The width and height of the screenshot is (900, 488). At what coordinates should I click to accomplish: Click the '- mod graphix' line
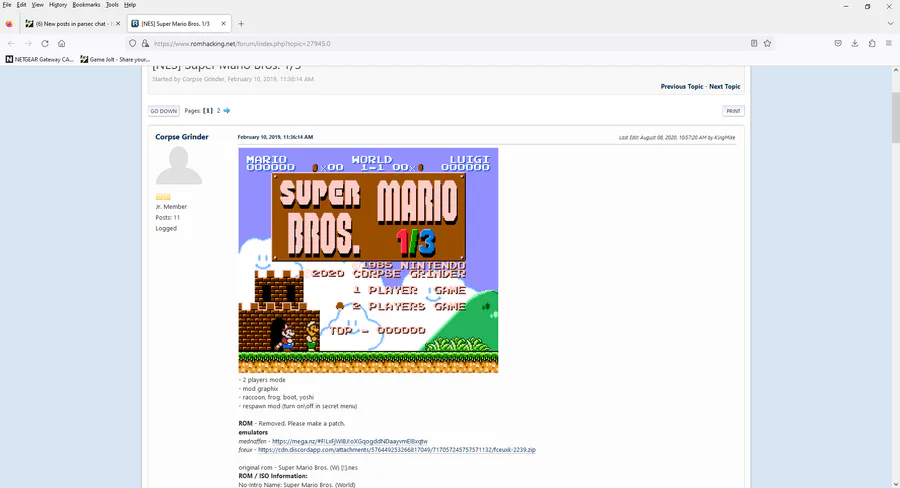(258, 389)
